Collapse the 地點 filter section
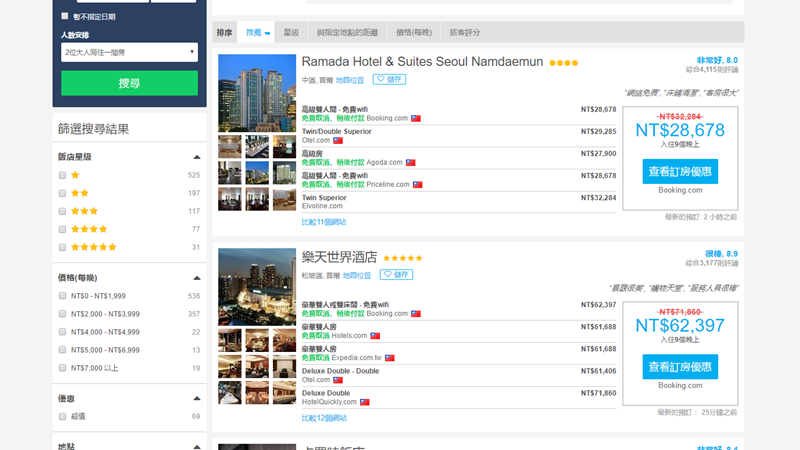 coord(197,446)
